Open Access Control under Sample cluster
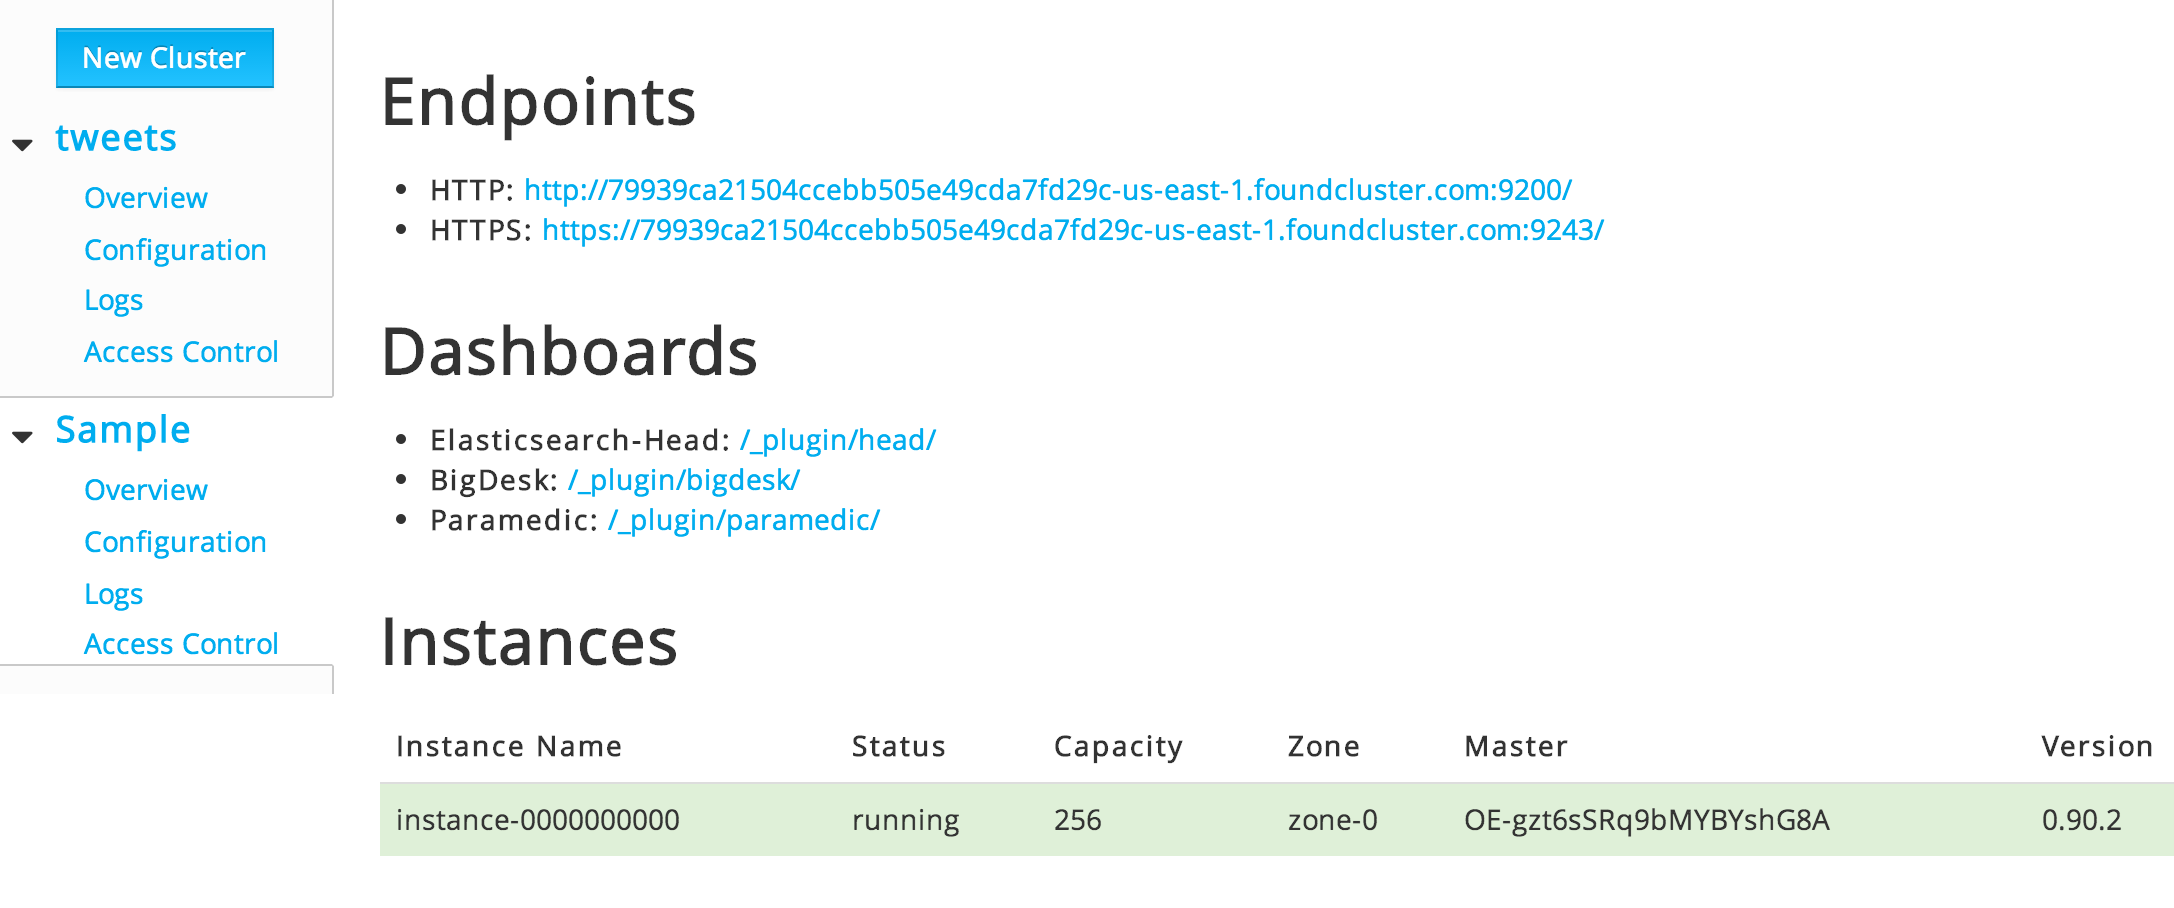This screenshot has height=908, width=2174. pos(181,644)
